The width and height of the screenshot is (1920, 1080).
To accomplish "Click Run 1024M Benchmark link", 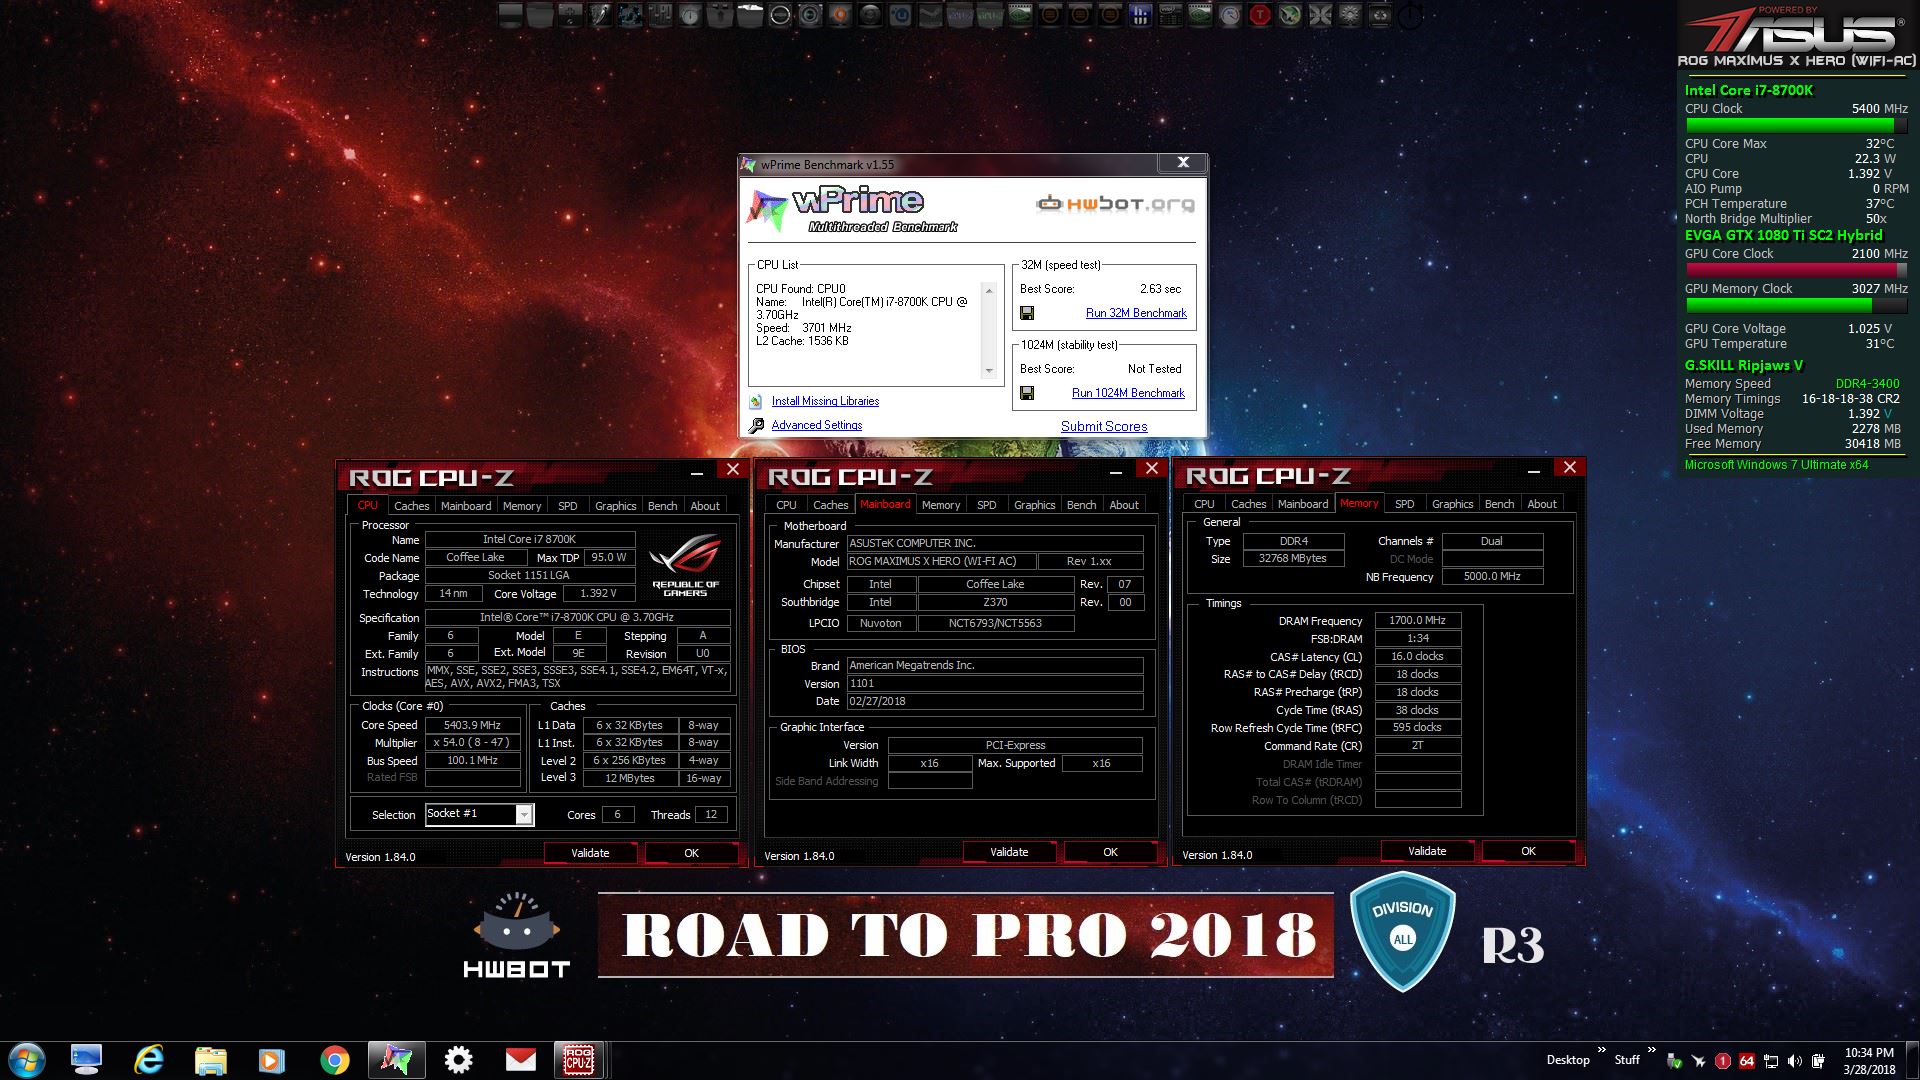I will [1128, 393].
